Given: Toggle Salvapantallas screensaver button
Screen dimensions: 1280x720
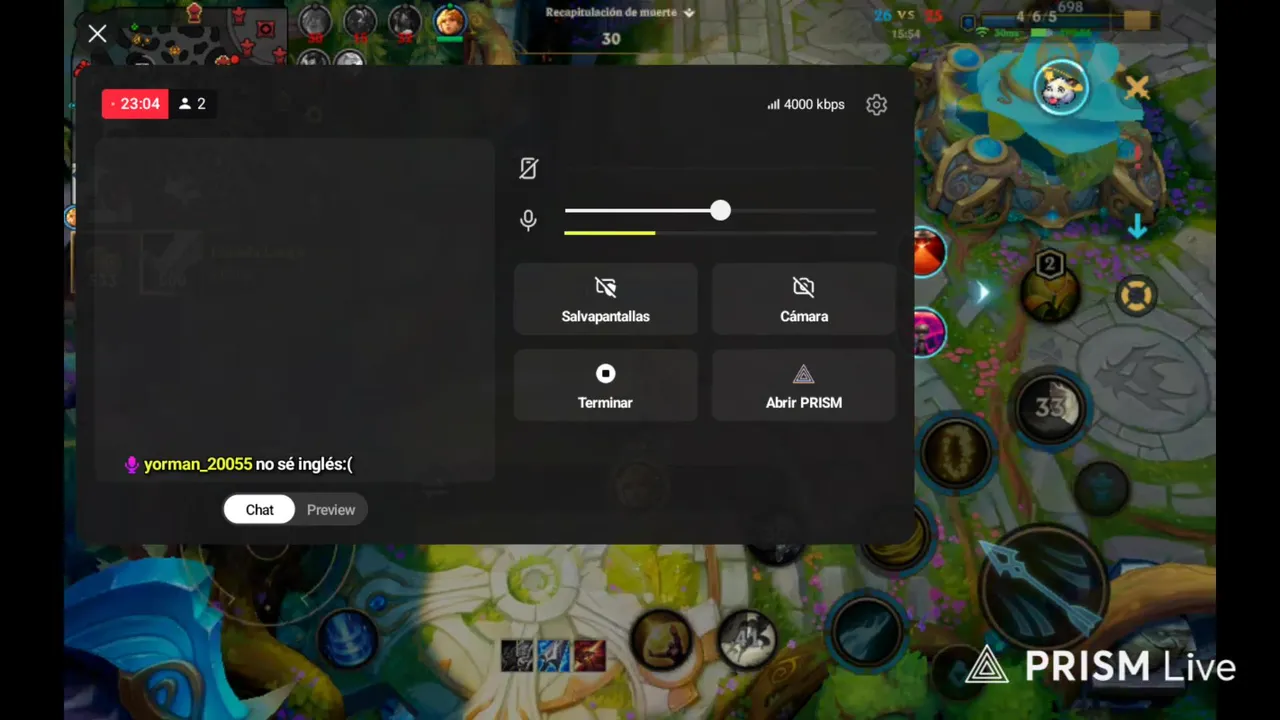Looking at the screenshot, I should (605, 299).
